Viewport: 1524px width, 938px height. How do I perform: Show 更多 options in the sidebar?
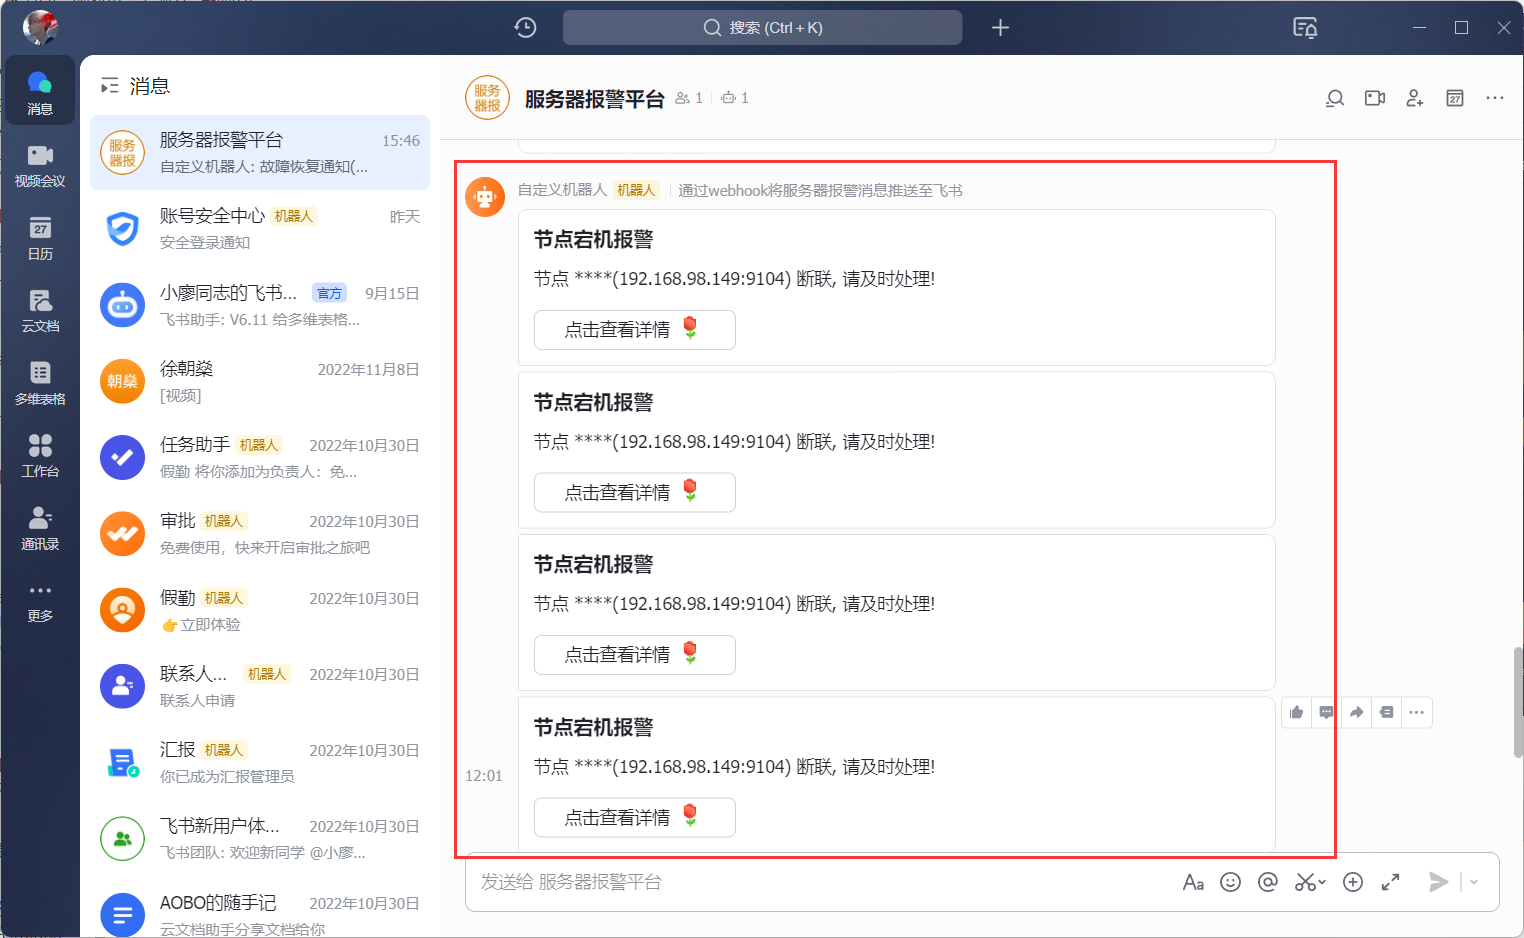(40, 602)
